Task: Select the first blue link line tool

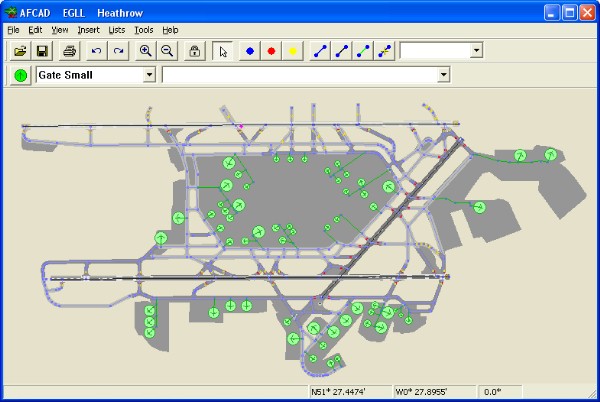Action: point(320,51)
